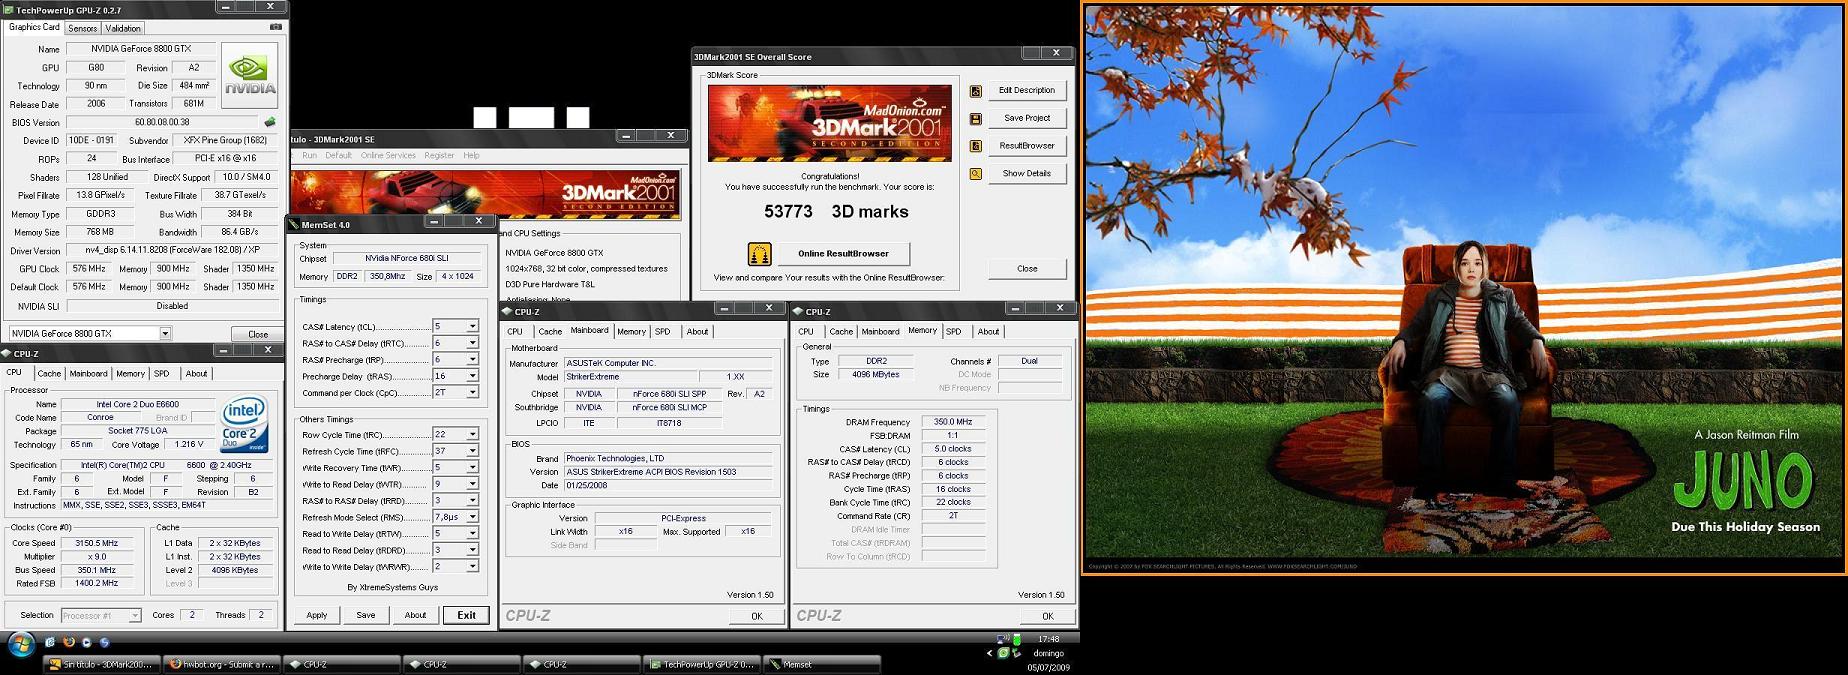This screenshot has height=675, width=1848.
Task: Click Online ResultBrowser button
Action: tap(843, 254)
